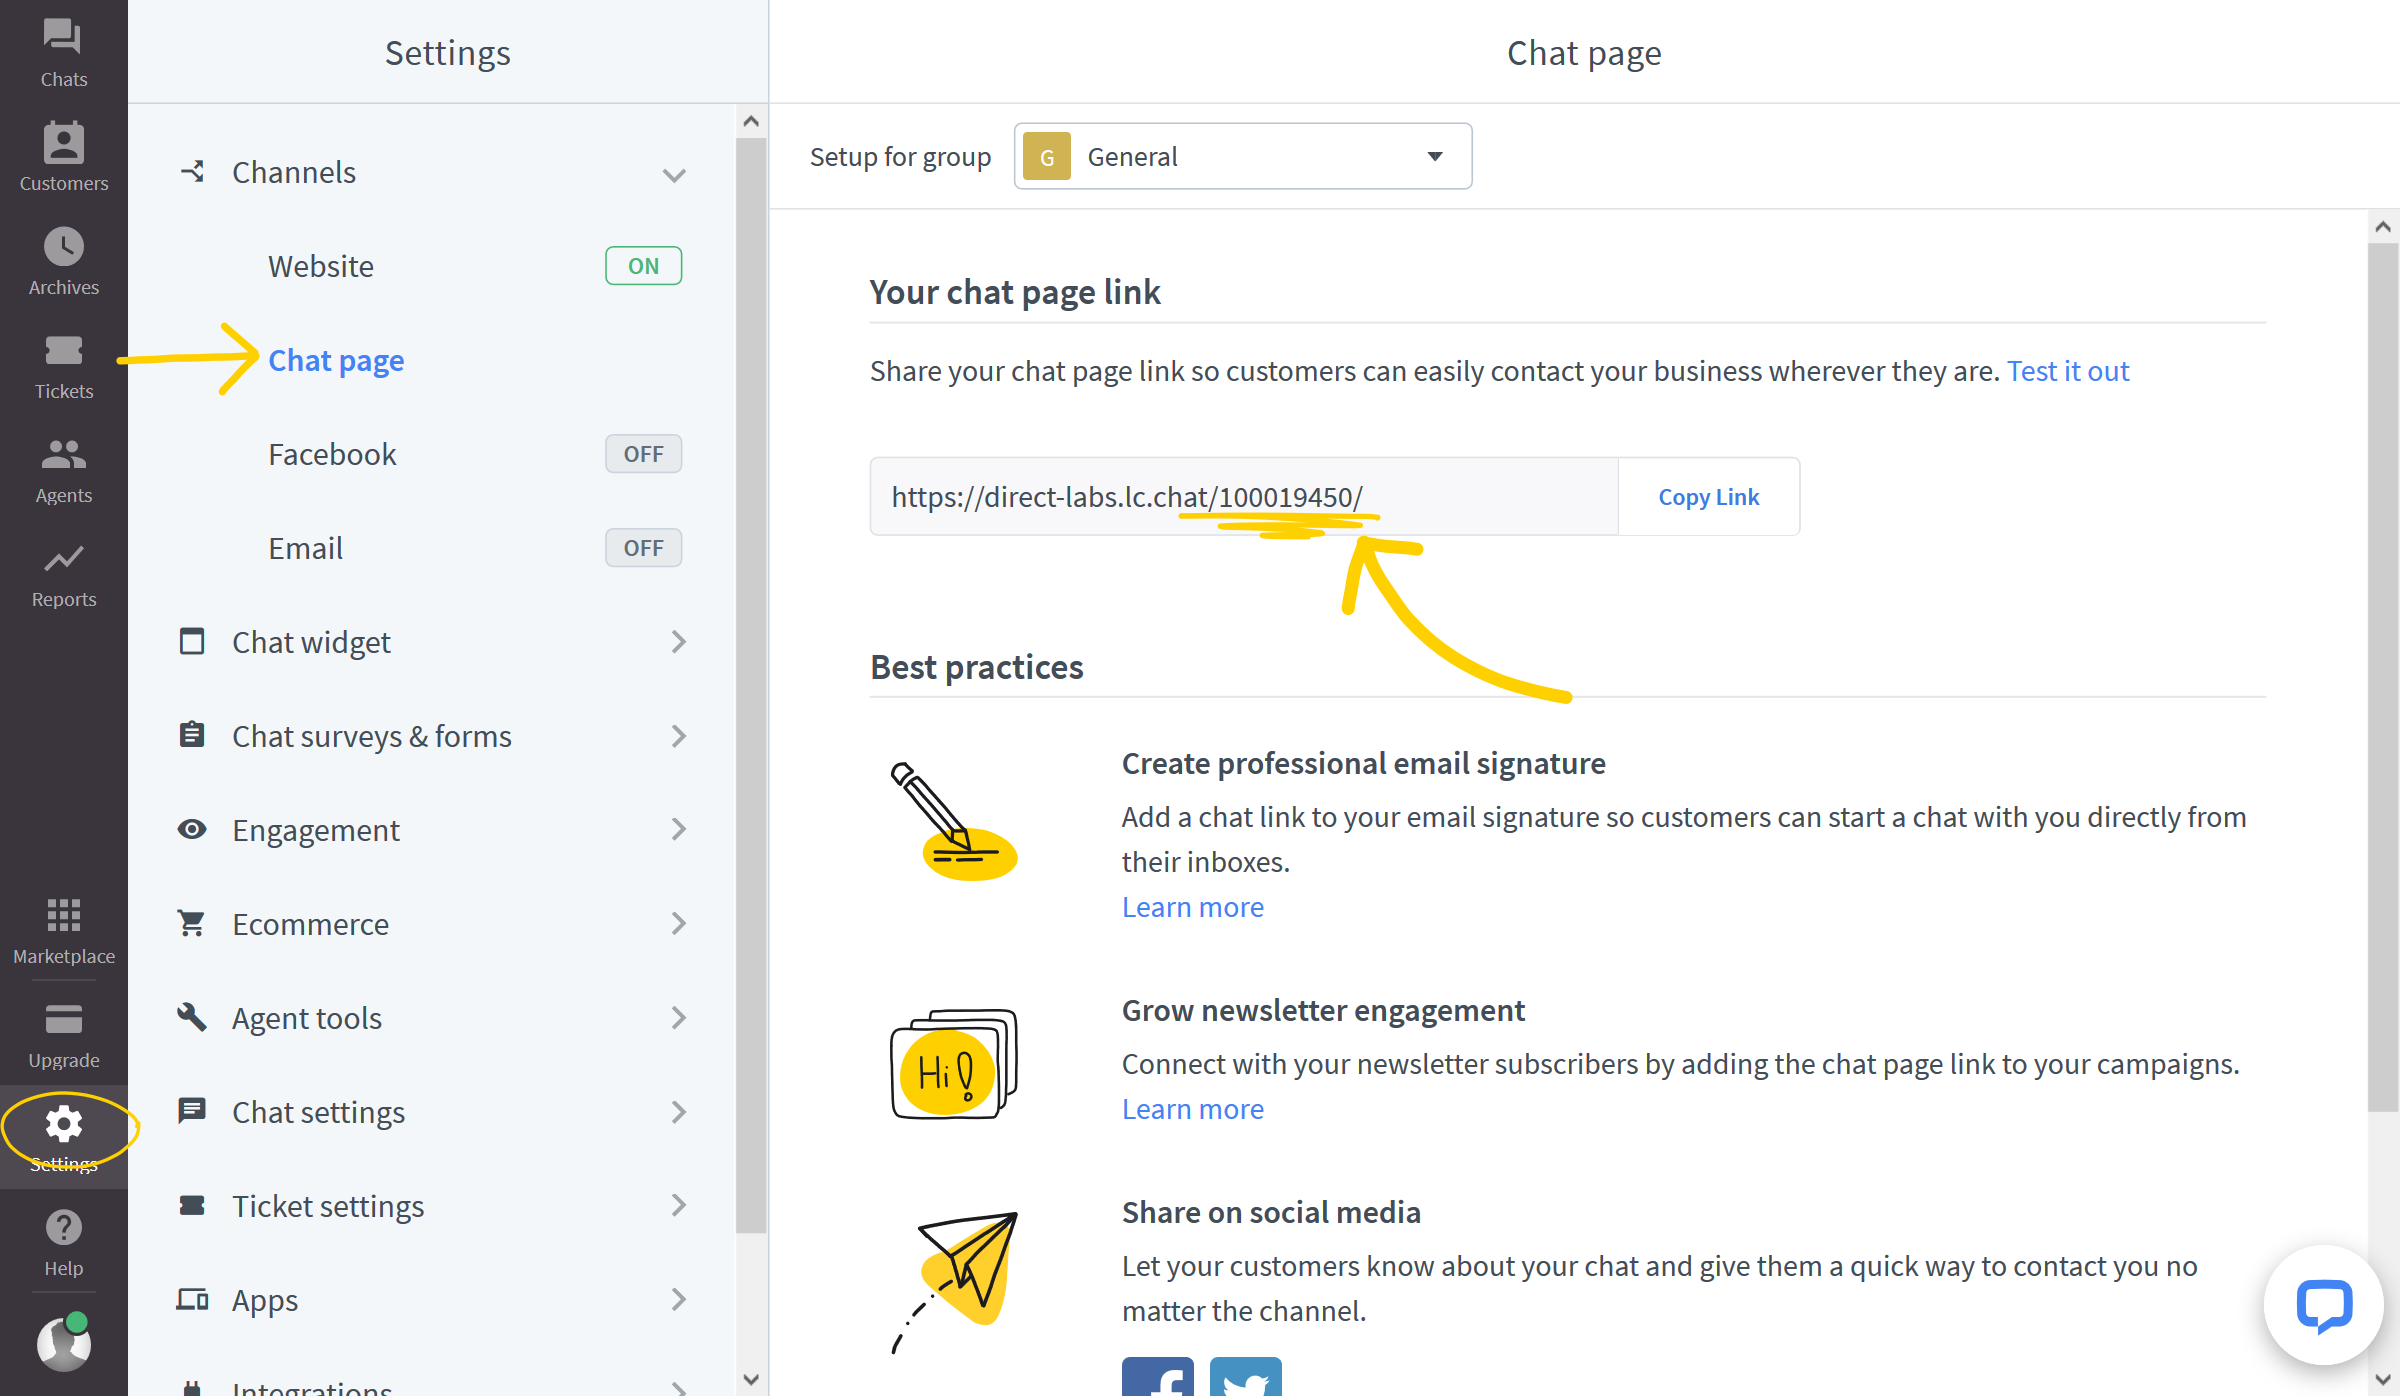Viewport: 2400px width, 1396px height.
Task: Toggle the Facebook channel OFF switch
Action: coord(642,454)
